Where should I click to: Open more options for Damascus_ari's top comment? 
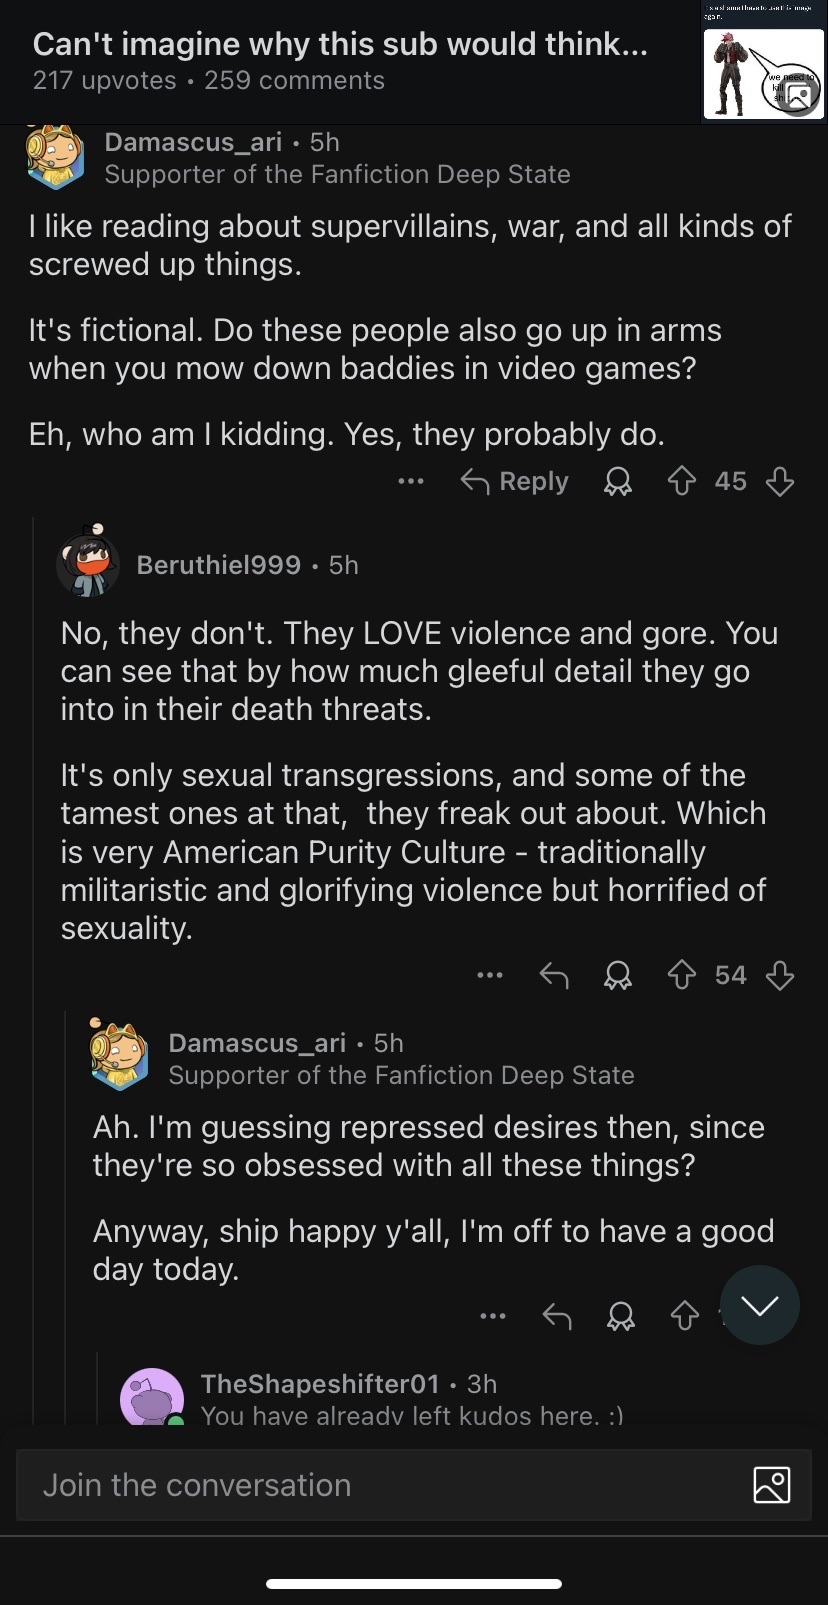(410, 482)
